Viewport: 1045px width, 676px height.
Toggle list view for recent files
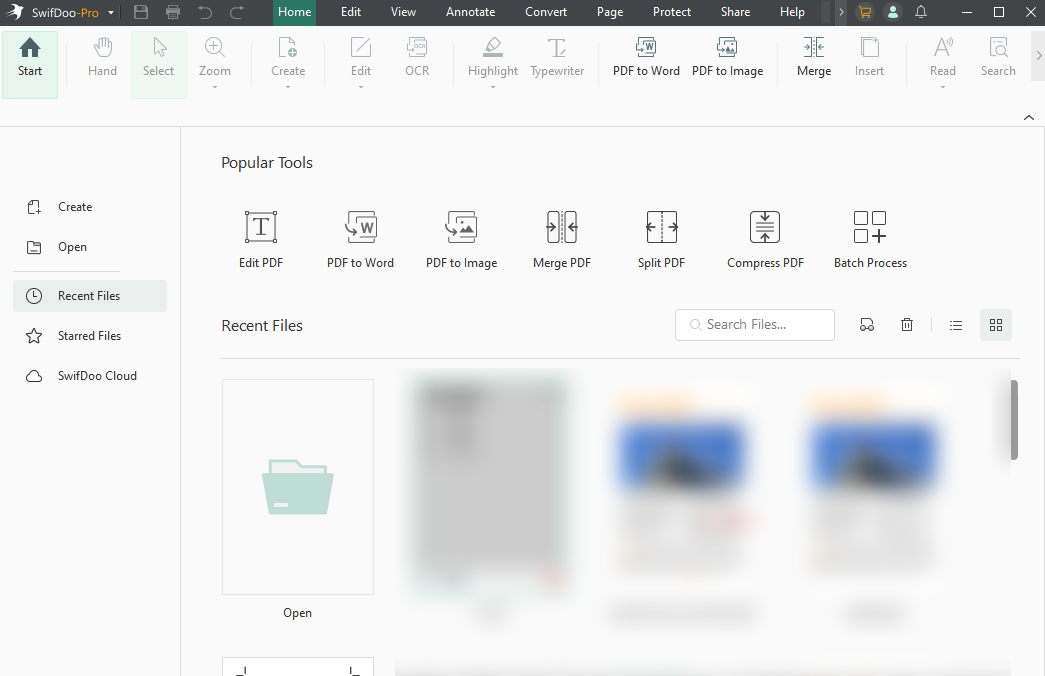(x=955, y=324)
